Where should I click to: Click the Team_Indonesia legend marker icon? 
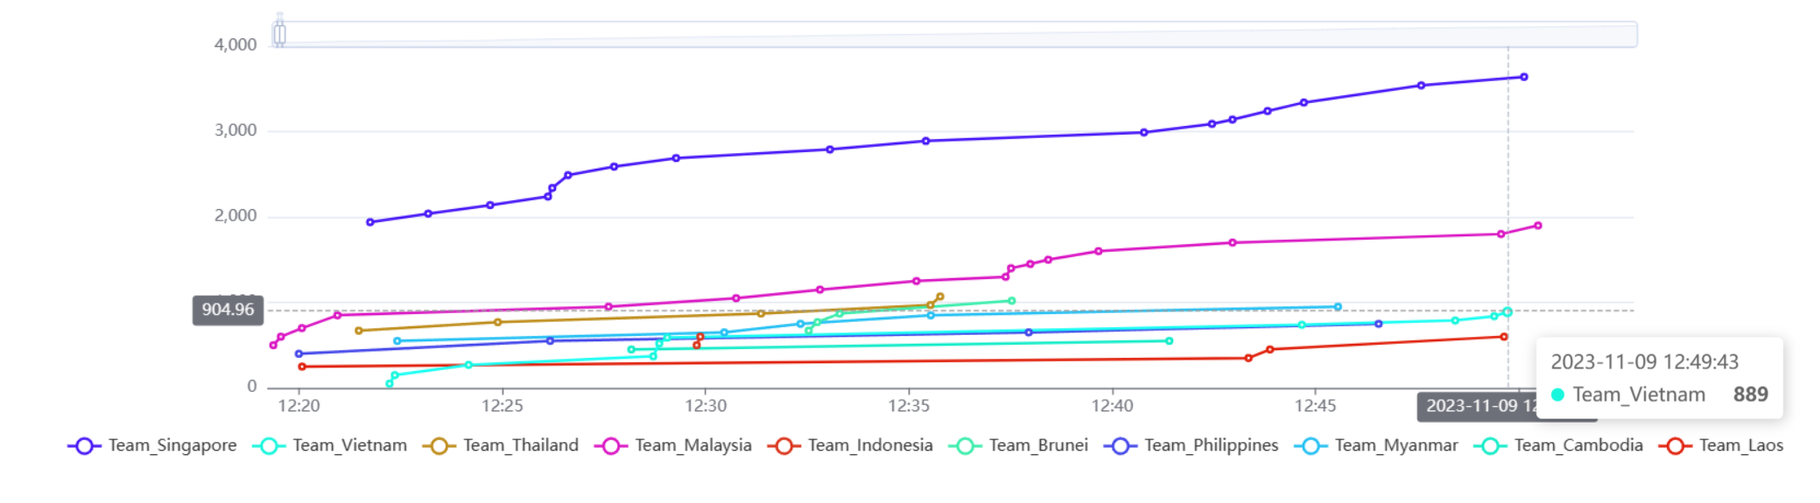783,446
